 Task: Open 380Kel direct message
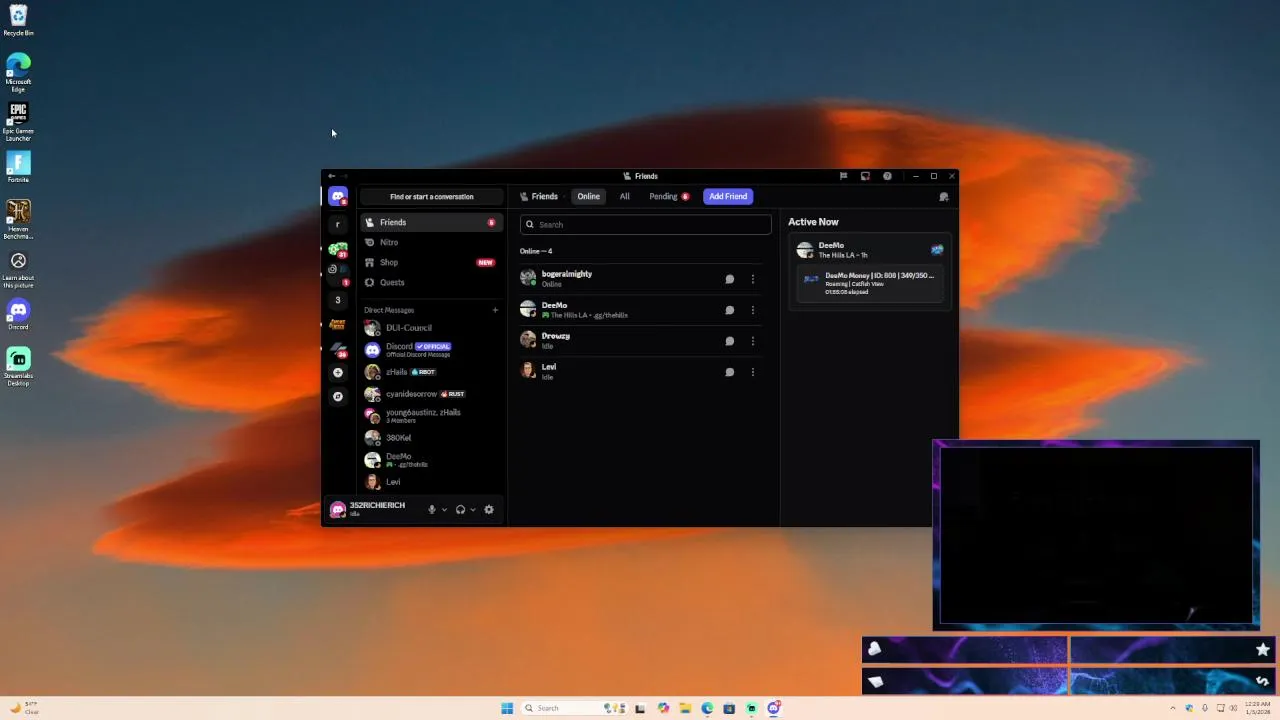(x=432, y=438)
